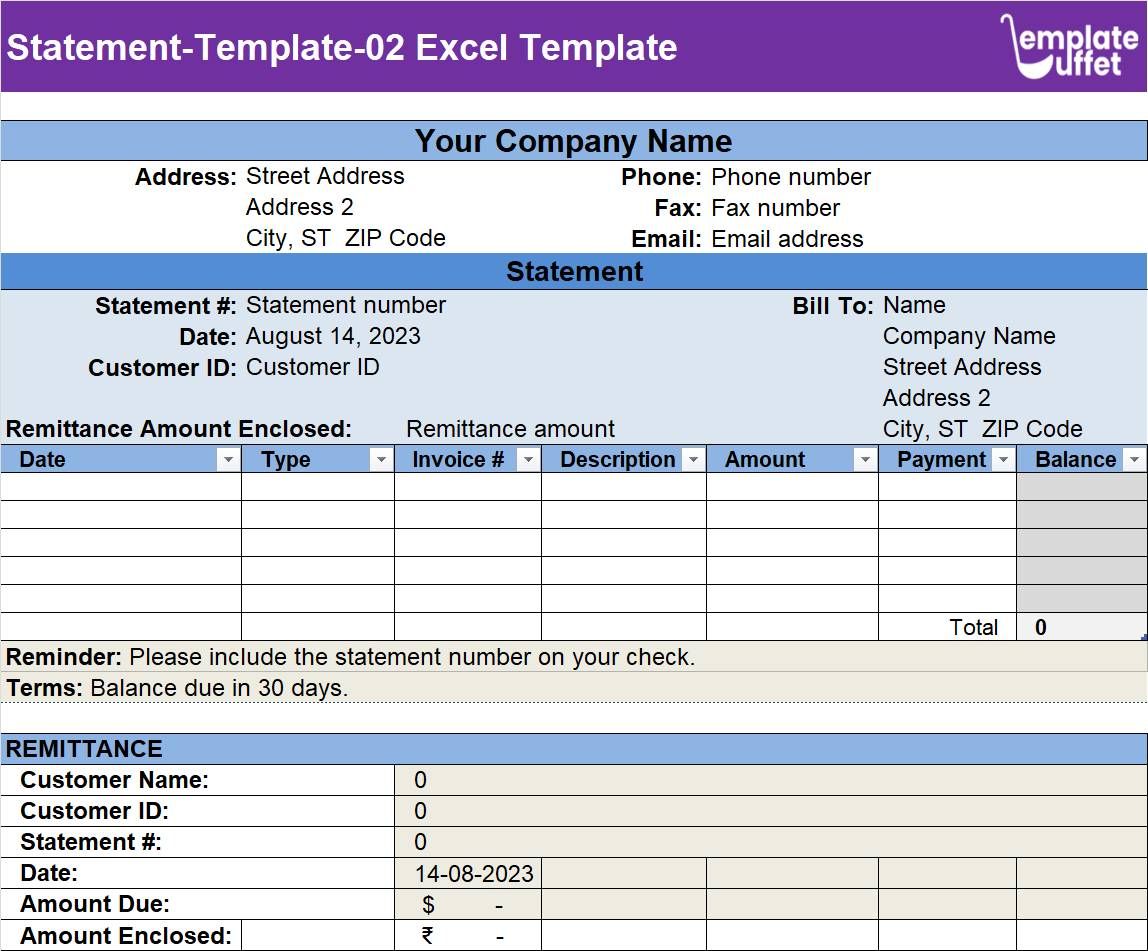Open the Invoice # filter dropdown
This screenshot has width=1148, height=951.
(x=528, y=459)
